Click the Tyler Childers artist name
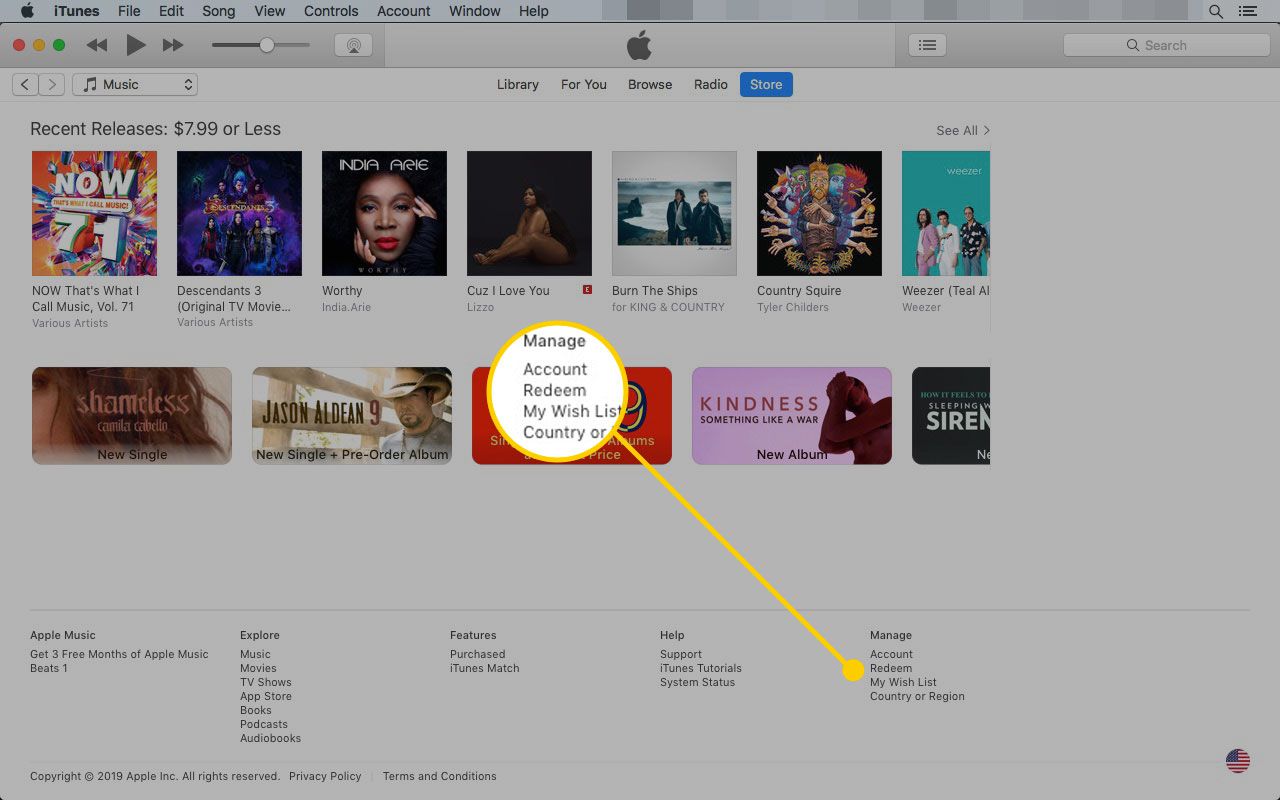The height and width of the screenshot is (800, 1280). point(793,307)
